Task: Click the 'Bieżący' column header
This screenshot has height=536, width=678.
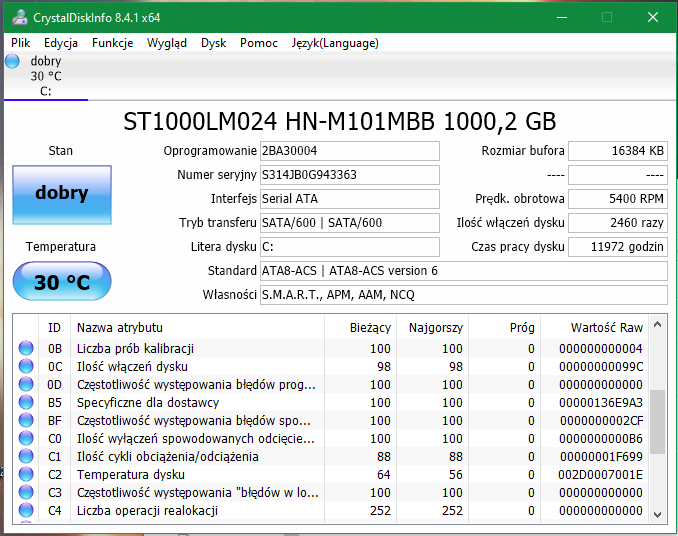Action: 360,328
